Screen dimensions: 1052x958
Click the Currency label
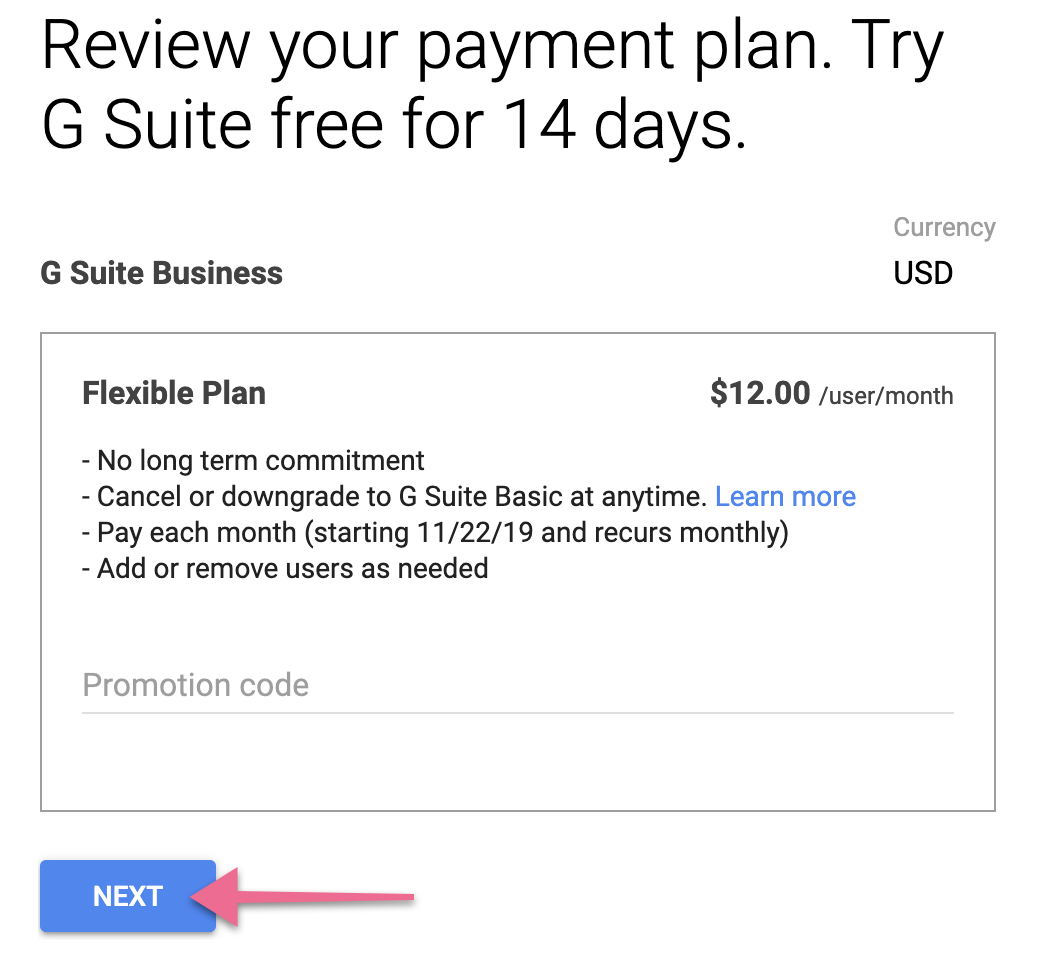(x=944, y=227)
